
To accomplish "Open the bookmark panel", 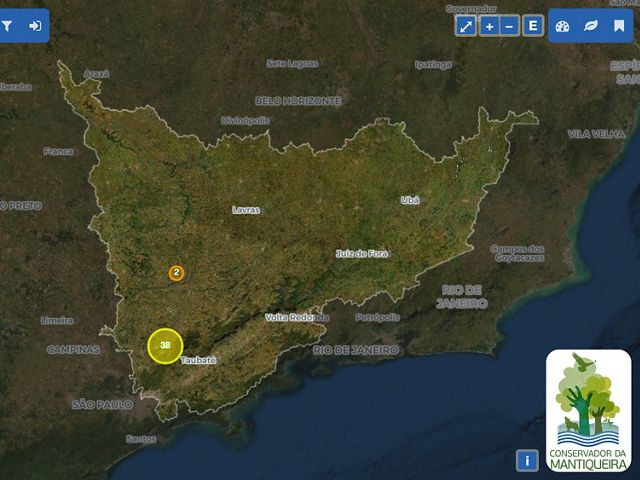I will click(x=619, y=26).
